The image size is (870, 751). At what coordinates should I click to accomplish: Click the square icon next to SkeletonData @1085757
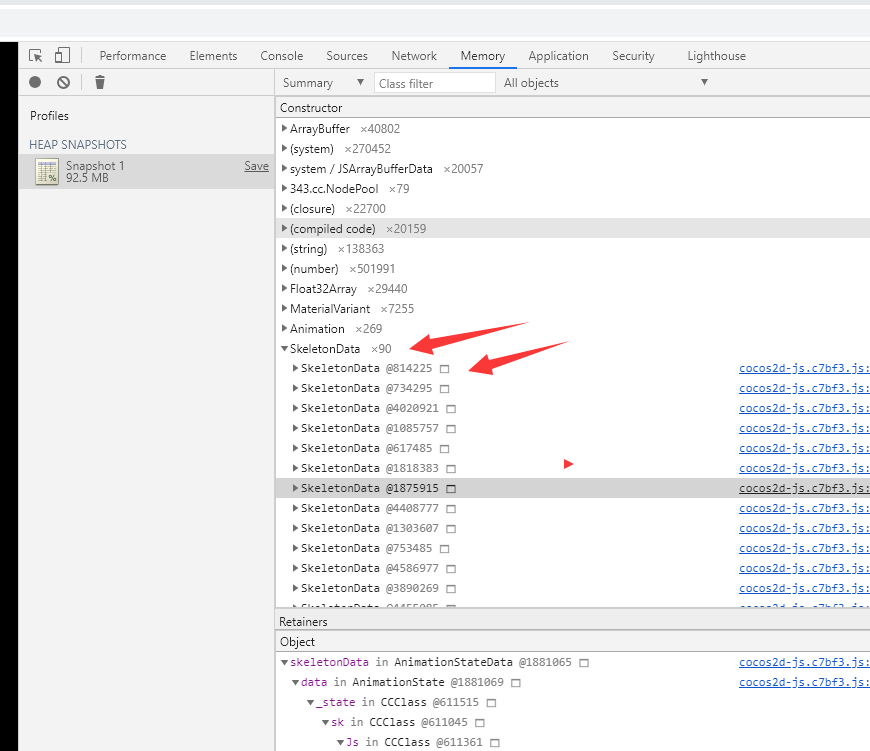pyautogui.click(x=451, y=429)
